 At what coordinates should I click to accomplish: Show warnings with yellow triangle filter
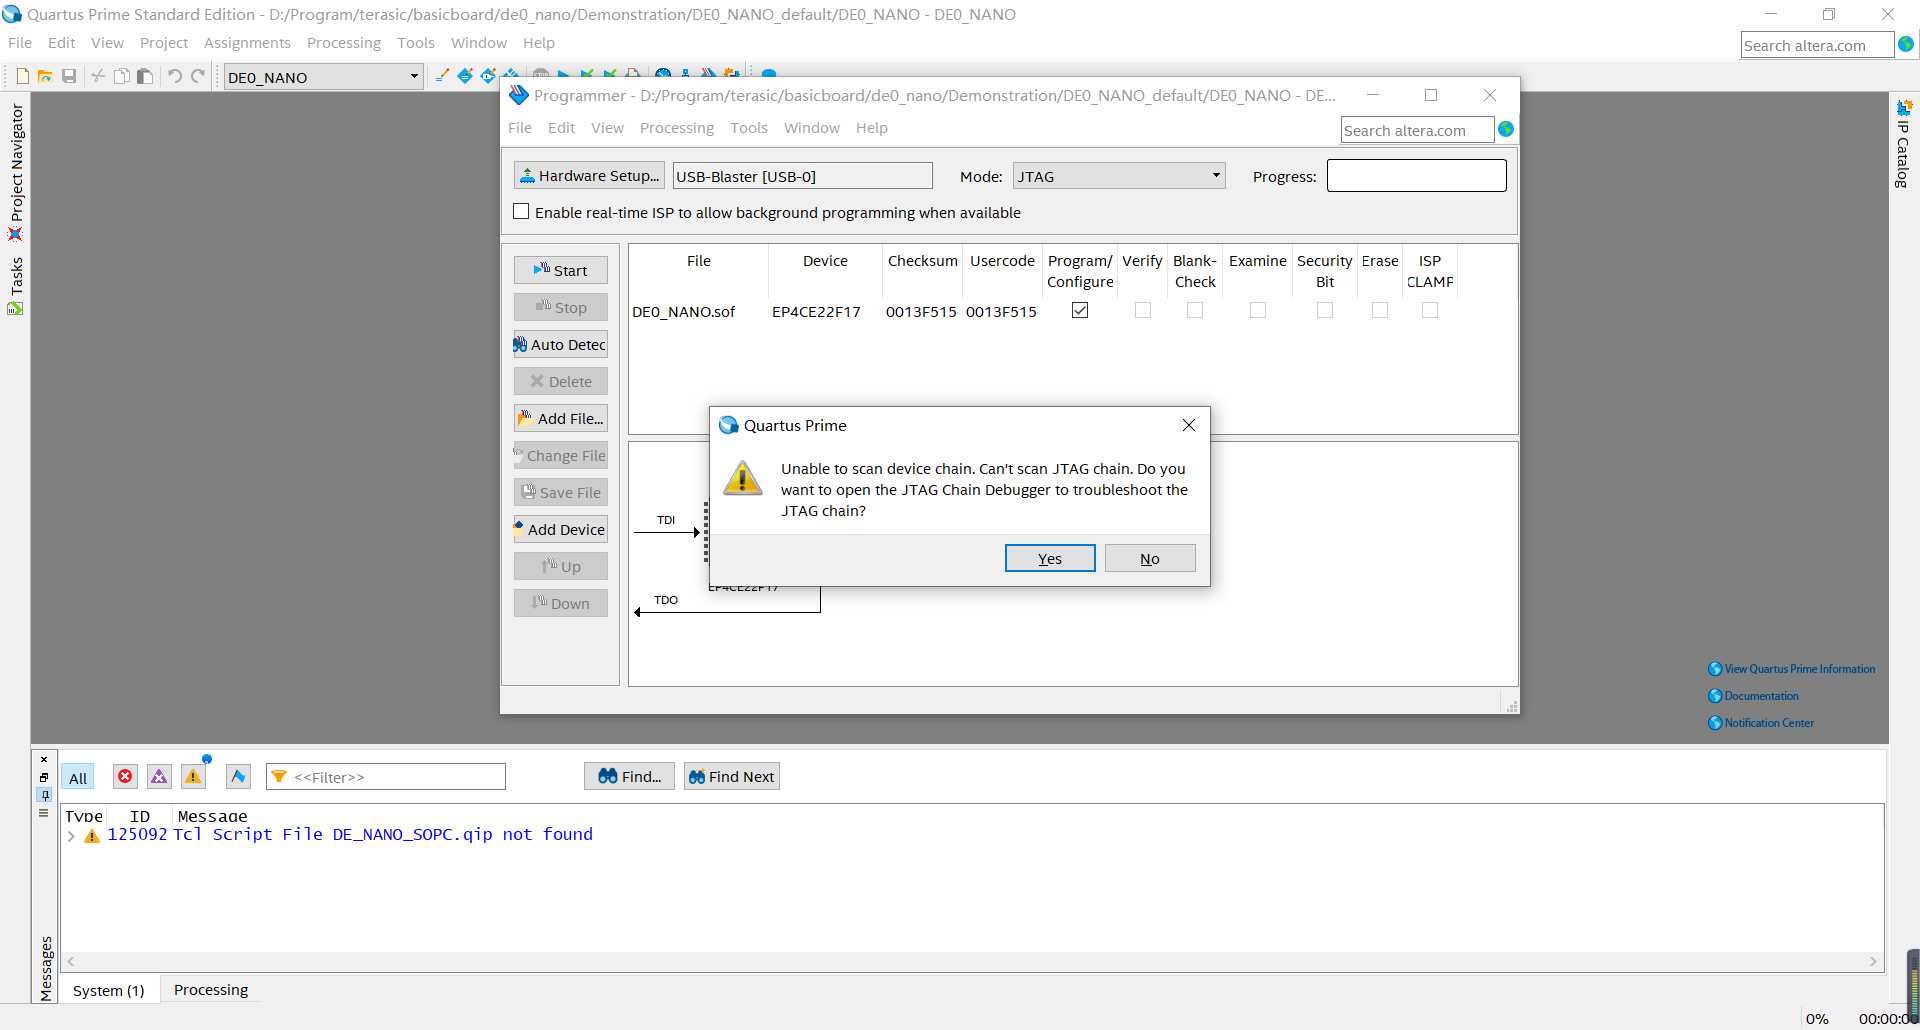(x=193, y=776)
